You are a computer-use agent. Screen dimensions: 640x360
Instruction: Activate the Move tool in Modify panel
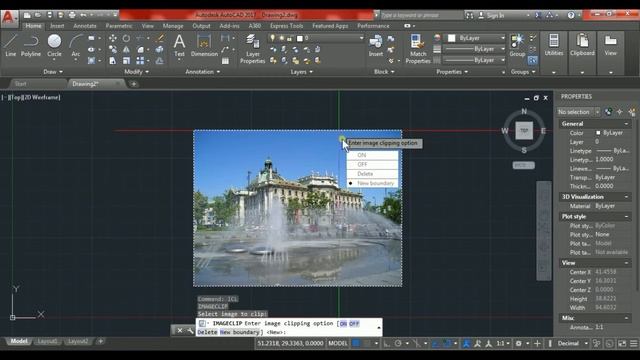click(x=113, y=38)
